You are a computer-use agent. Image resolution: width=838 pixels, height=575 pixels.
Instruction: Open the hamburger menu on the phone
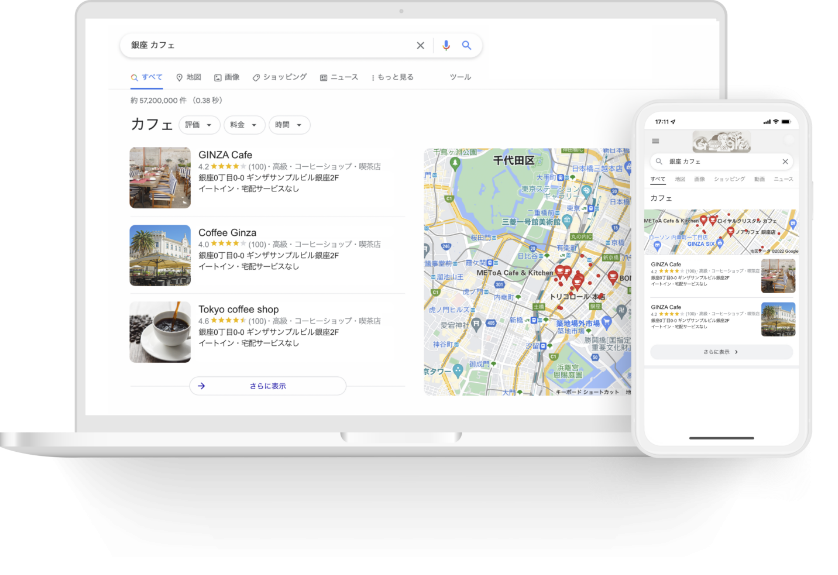[656, 141]
